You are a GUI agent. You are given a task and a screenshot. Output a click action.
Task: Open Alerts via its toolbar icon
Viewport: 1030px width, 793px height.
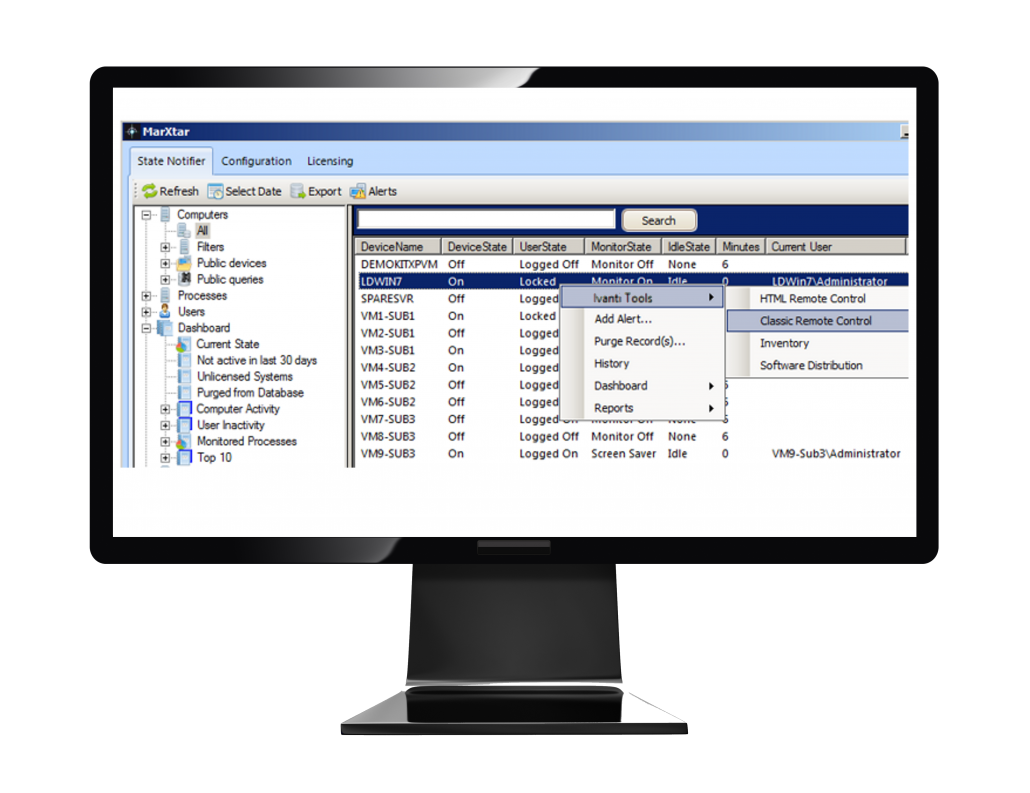[357, 191]
